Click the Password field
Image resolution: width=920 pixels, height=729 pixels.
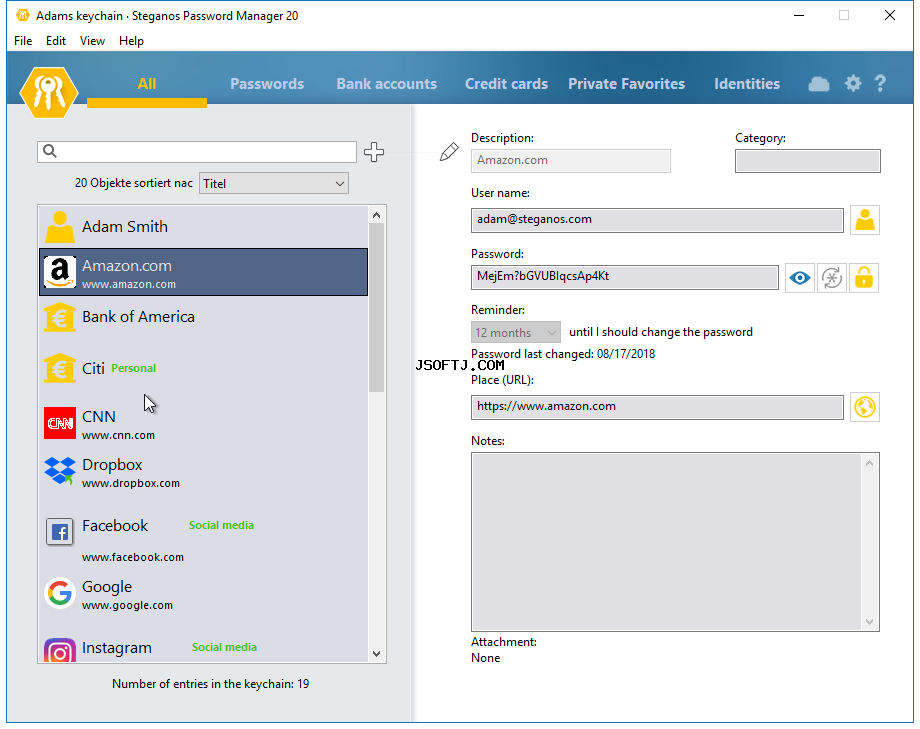(x=625, y=277)
